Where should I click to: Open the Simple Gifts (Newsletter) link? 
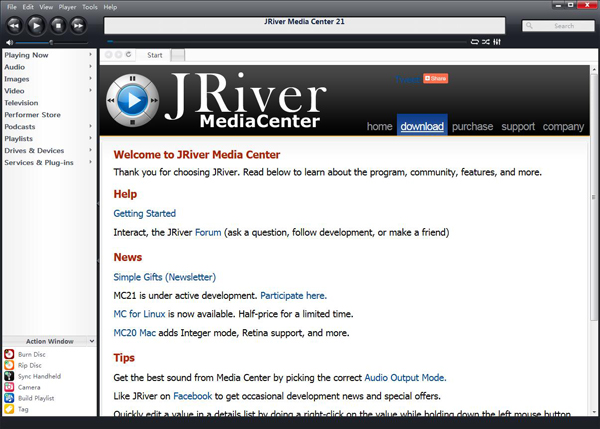pos(165,277)
